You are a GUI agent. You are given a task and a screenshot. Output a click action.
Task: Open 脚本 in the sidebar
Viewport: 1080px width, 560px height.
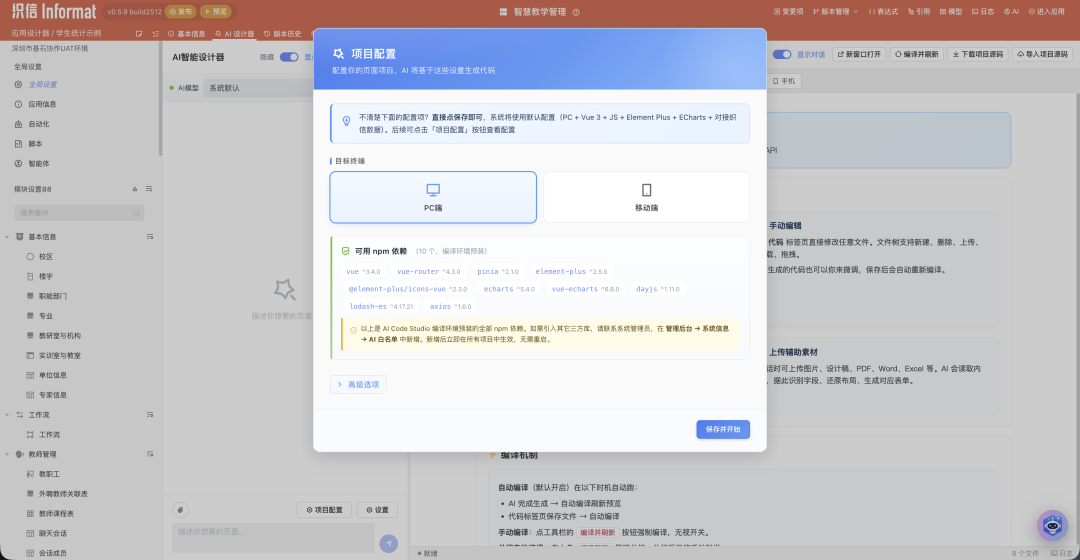(x=35, y=144)
